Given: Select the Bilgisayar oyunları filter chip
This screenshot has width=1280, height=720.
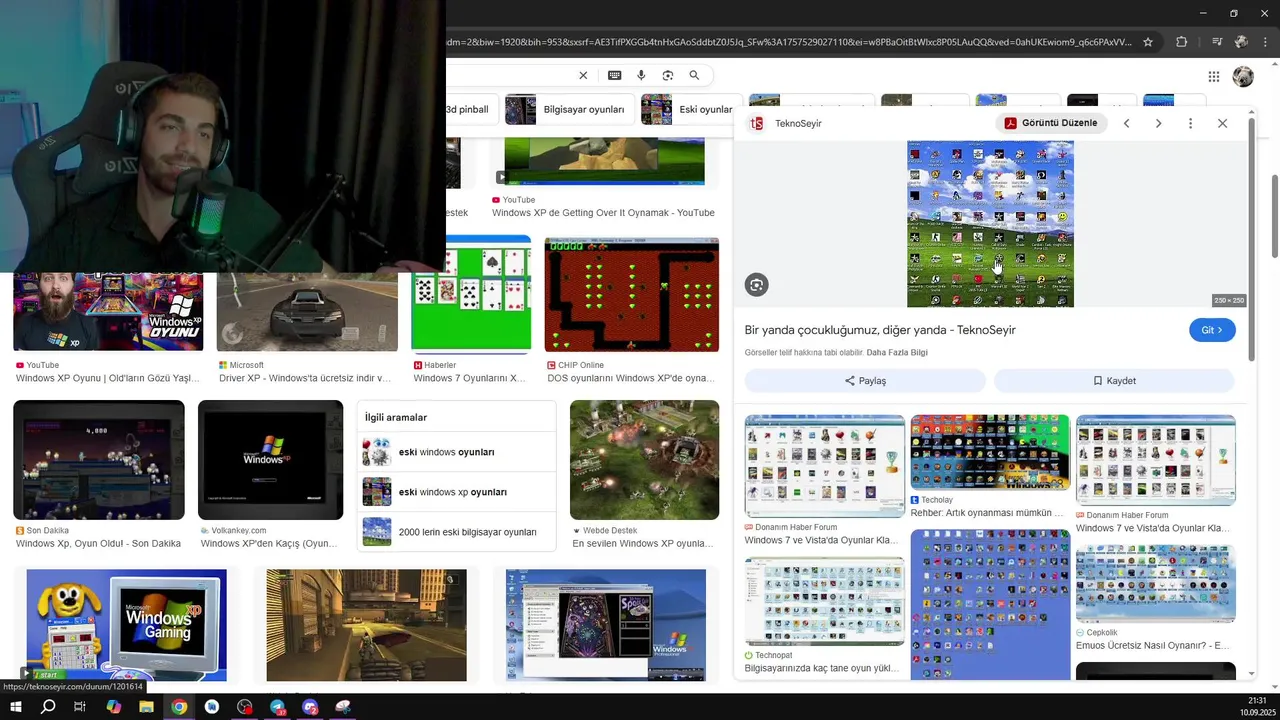Looking at the screenshot, I should [x=569, y=109].
